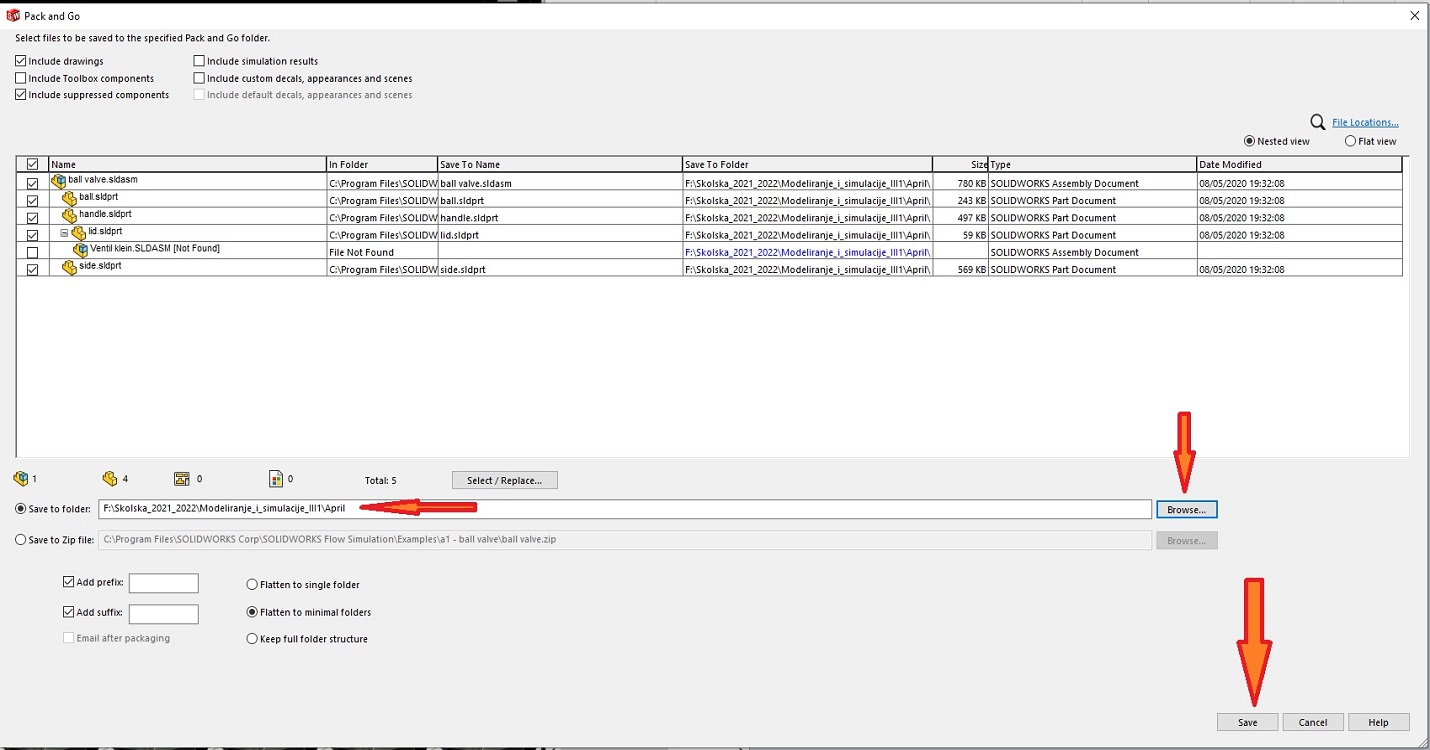Choose Keep full folder structure
The height and width of the screenshot is (750, 1430).
tap(252, 639)
